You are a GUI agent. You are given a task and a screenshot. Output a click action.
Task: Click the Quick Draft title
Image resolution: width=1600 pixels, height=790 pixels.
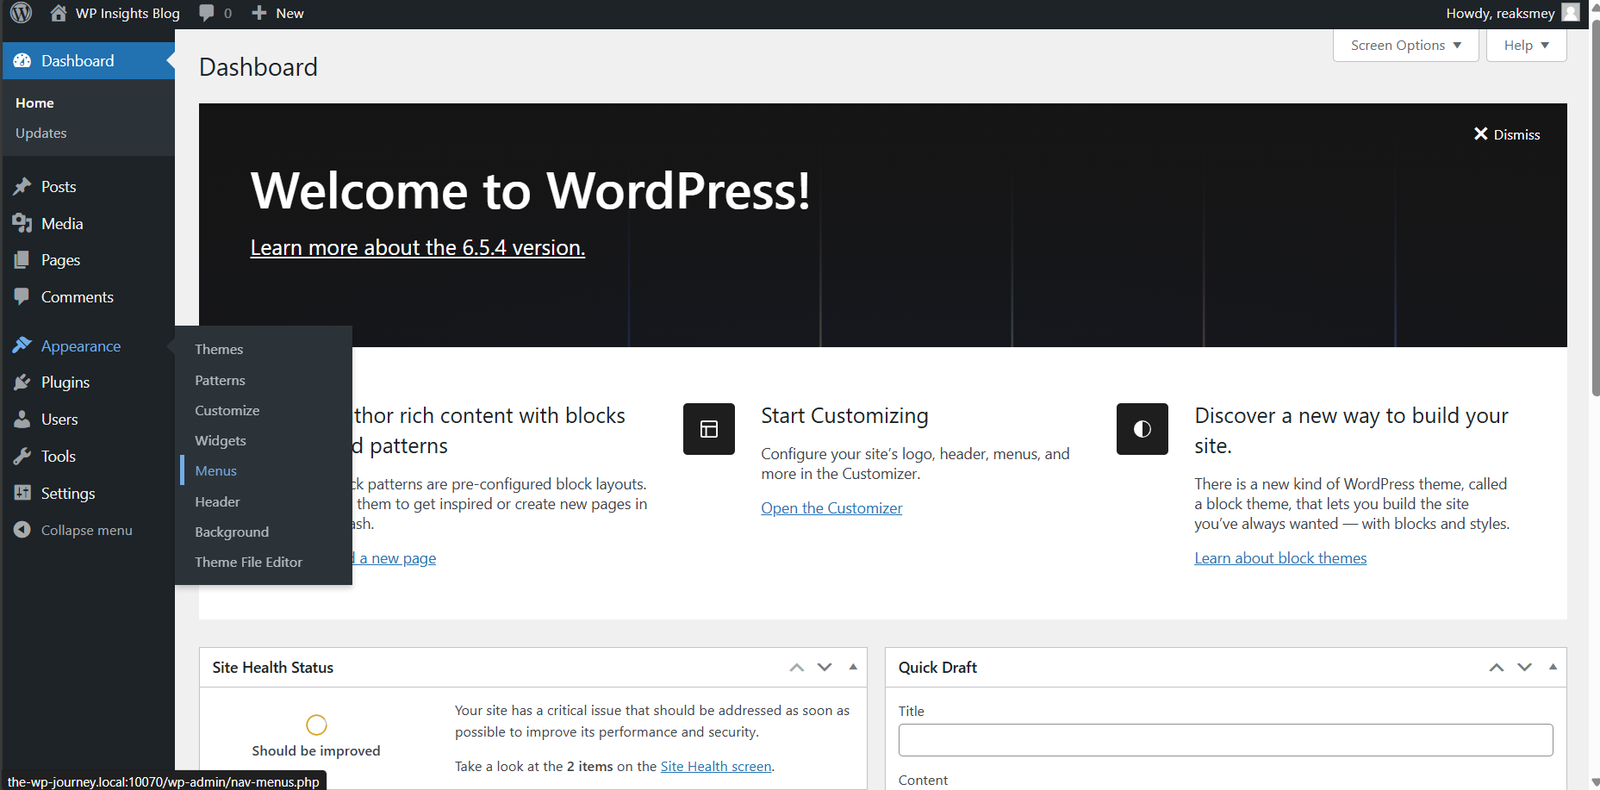pos(938,667)
